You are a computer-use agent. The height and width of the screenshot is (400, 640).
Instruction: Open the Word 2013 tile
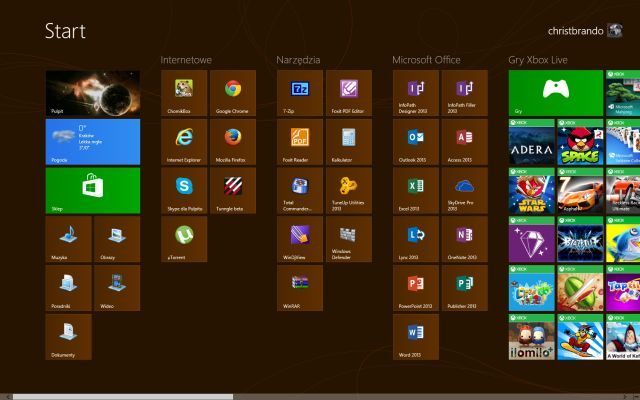(416, 336)
